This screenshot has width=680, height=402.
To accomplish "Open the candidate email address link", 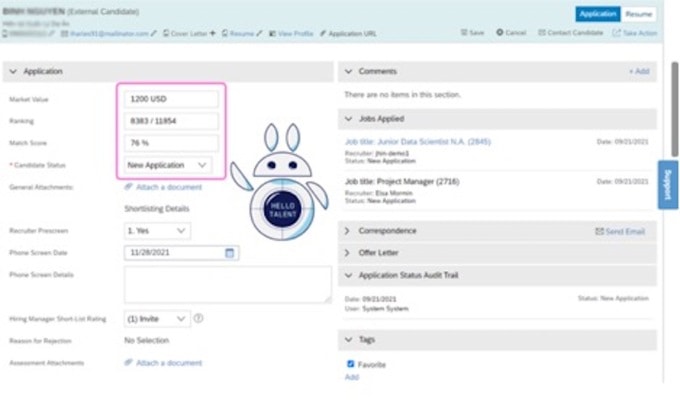I will click(x=109, y=33).
